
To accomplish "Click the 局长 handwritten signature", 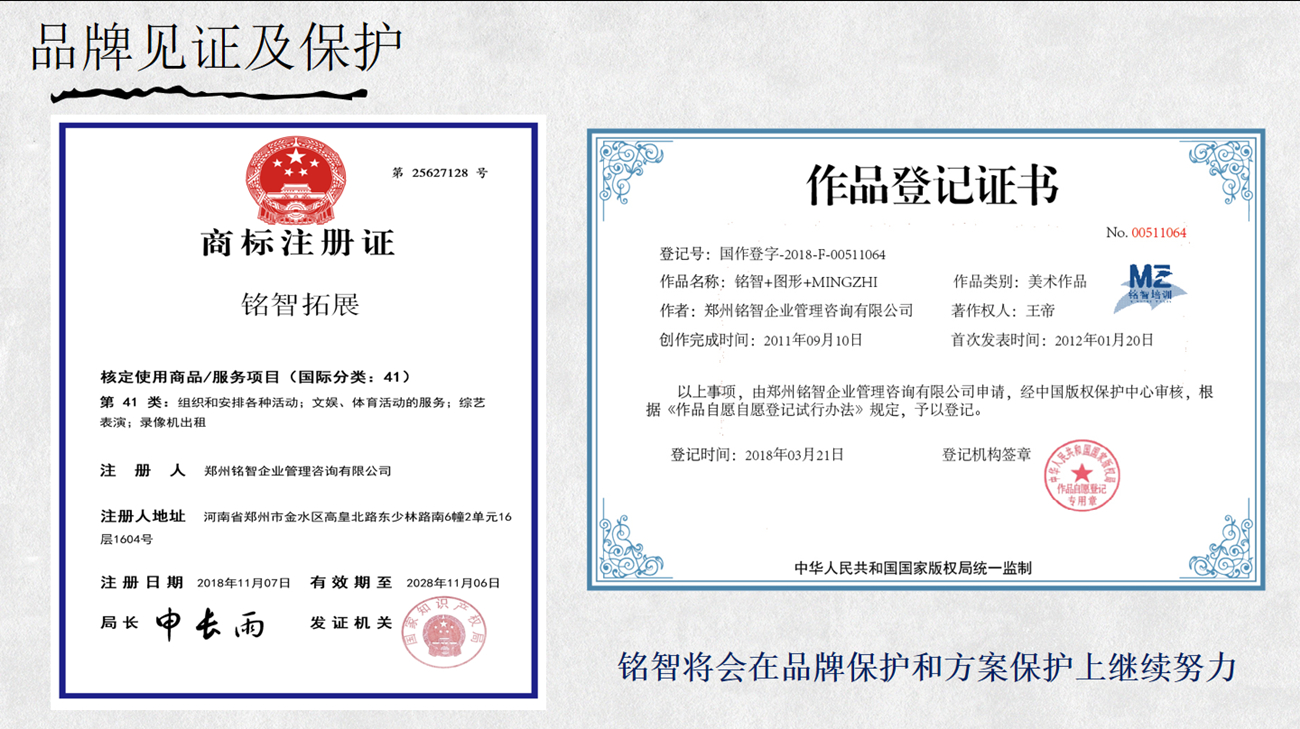I will [x=210, y=624].
